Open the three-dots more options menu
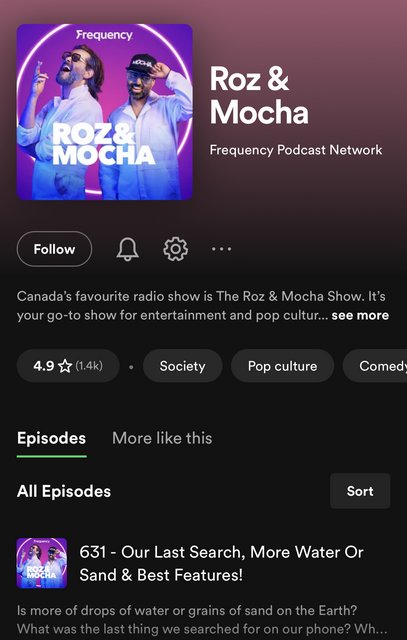This screenshot has width=407, height=640. pyautogui.click(x=222, y=249)
